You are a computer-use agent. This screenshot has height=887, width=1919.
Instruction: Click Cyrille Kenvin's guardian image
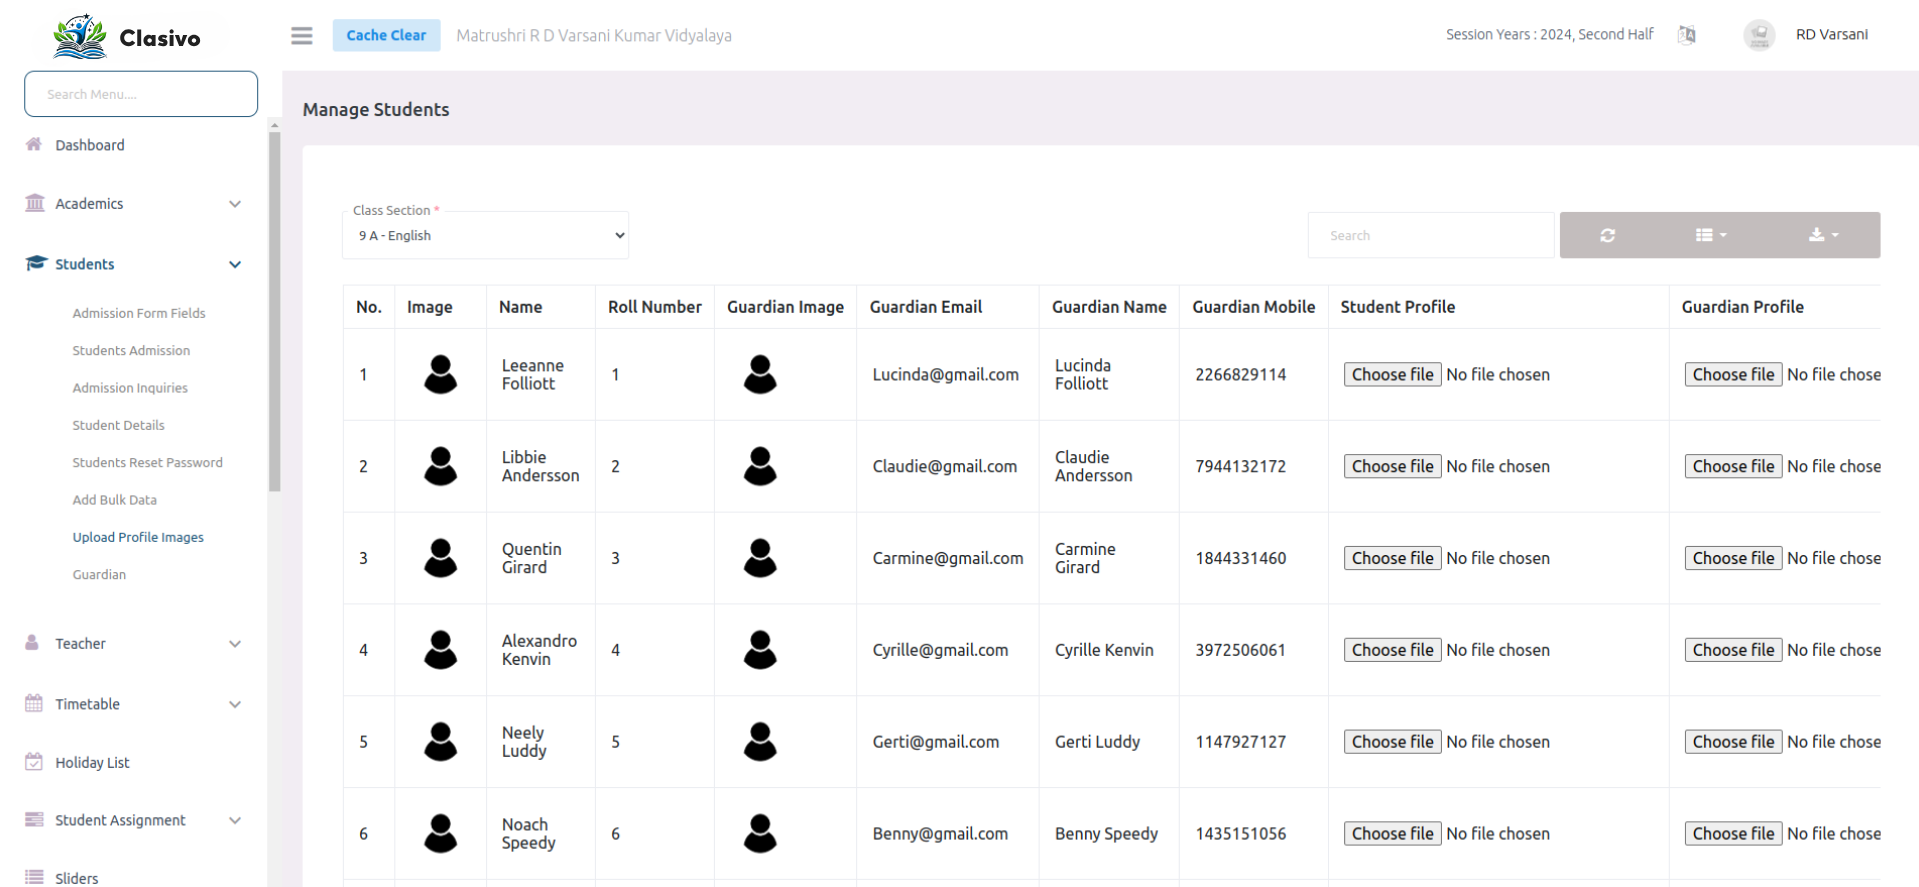tap(760, 650)
